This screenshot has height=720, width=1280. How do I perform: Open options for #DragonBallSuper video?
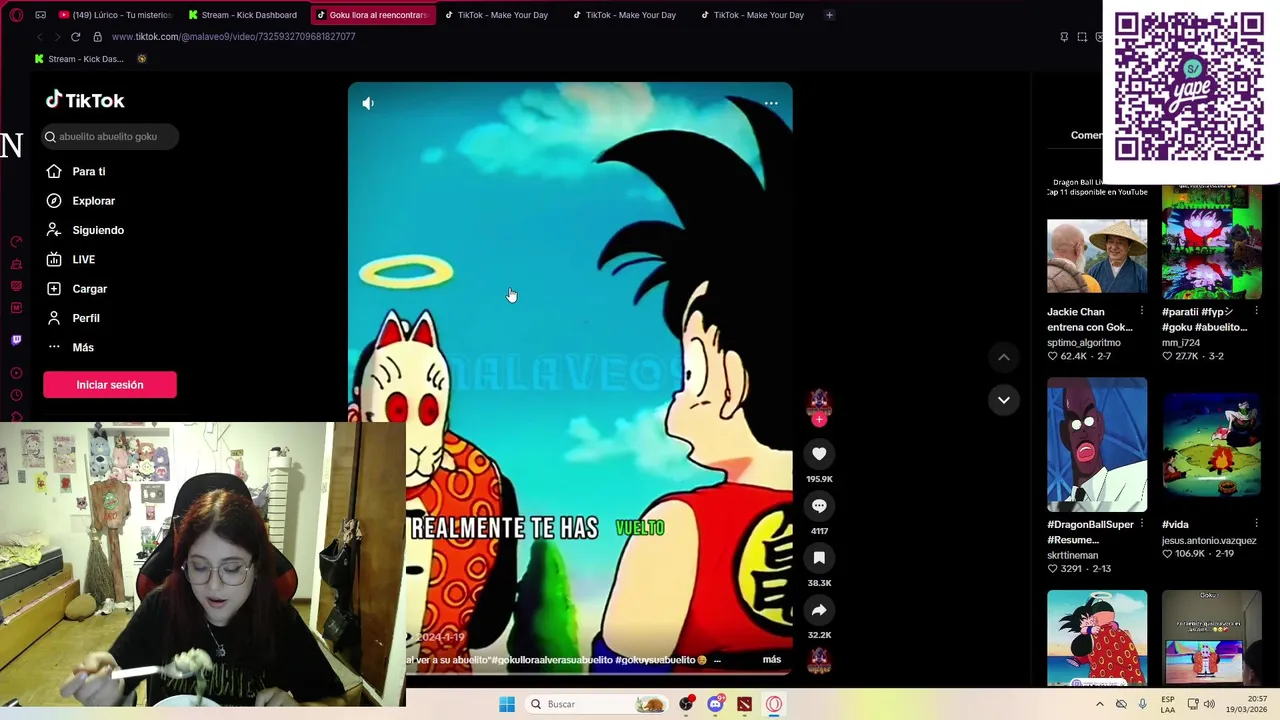[x=1141, y=524]
